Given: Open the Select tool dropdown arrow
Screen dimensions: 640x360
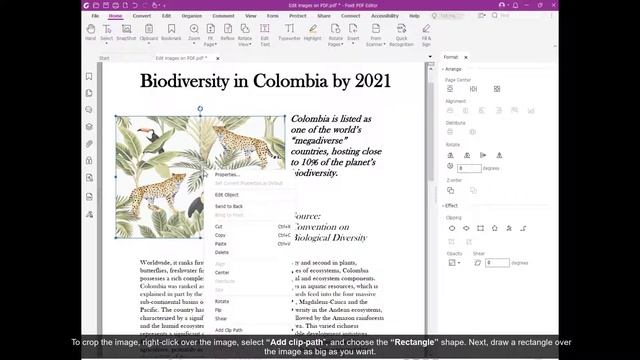Looking at the screenshot, I should tap(107, 43).
